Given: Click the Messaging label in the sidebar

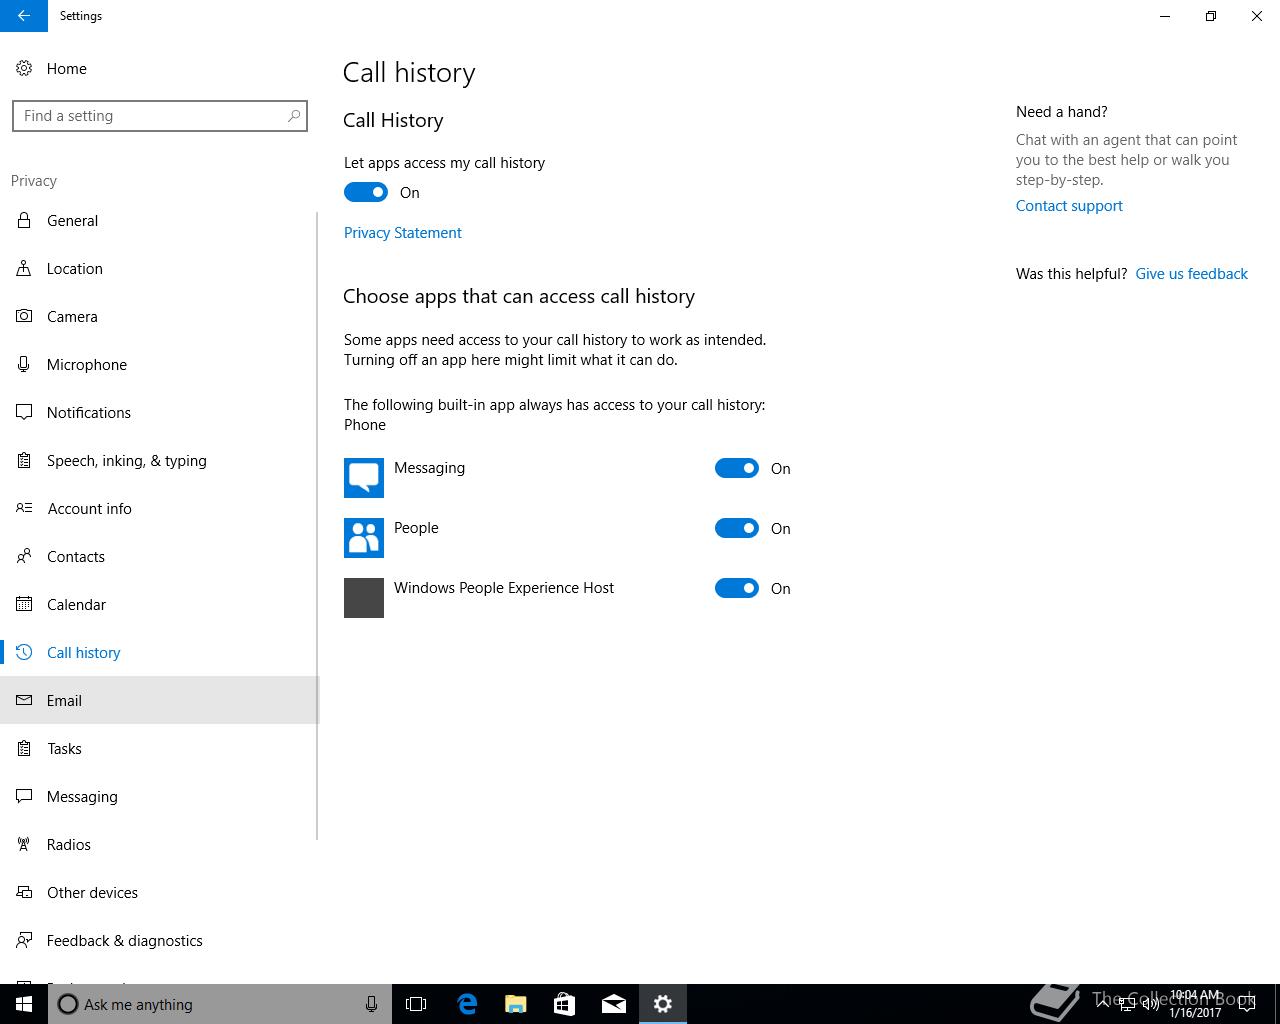Looking at the screenshot, I should click(82, 796).
